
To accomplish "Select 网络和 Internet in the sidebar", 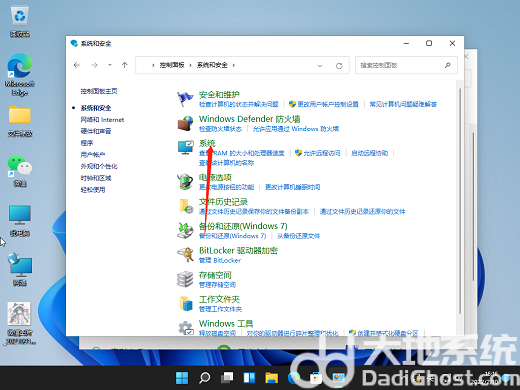I will pos(102,120).
